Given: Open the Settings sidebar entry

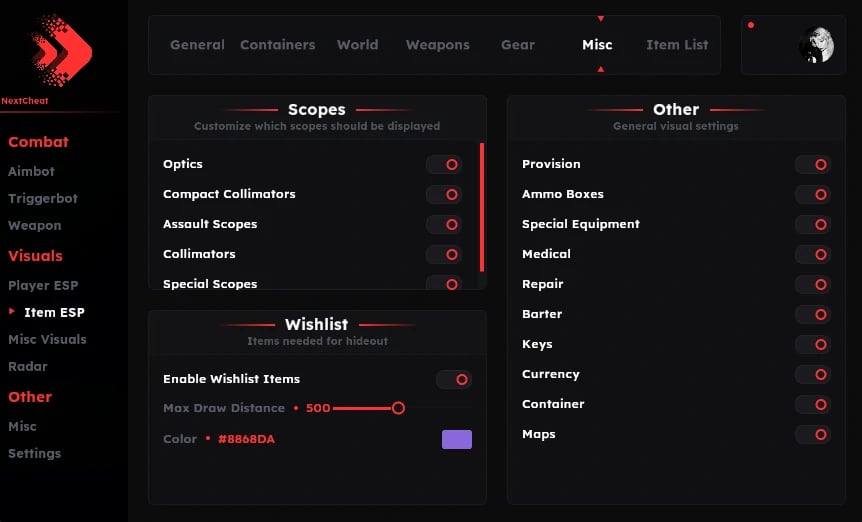Looking at the screenshot, I should coord(34,453).
